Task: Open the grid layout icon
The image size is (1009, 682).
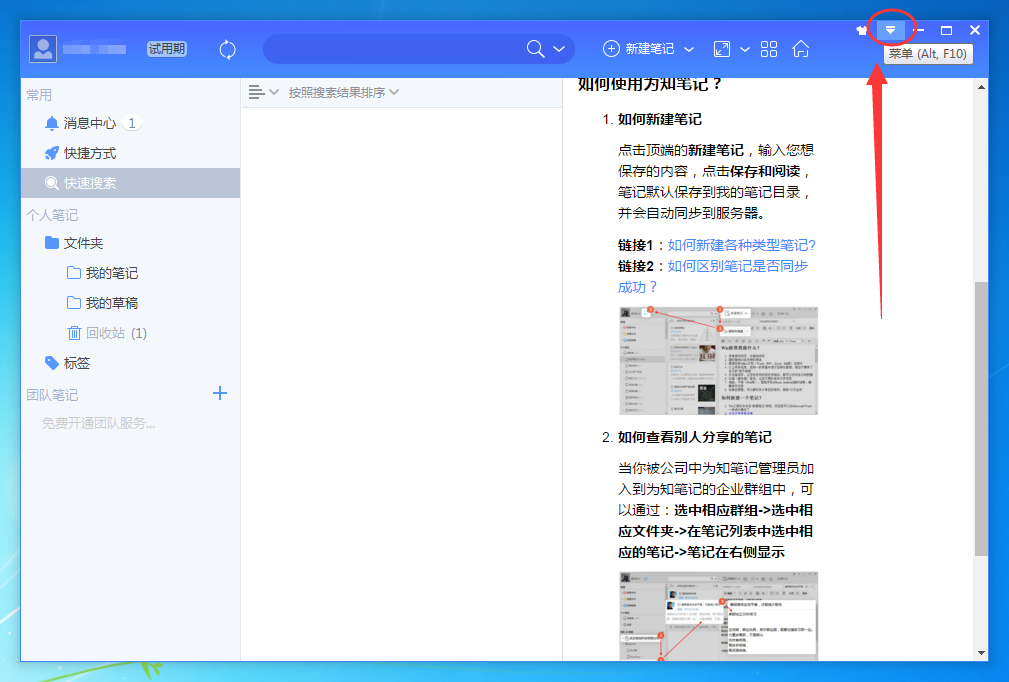Action: click(x=768, y=48)
